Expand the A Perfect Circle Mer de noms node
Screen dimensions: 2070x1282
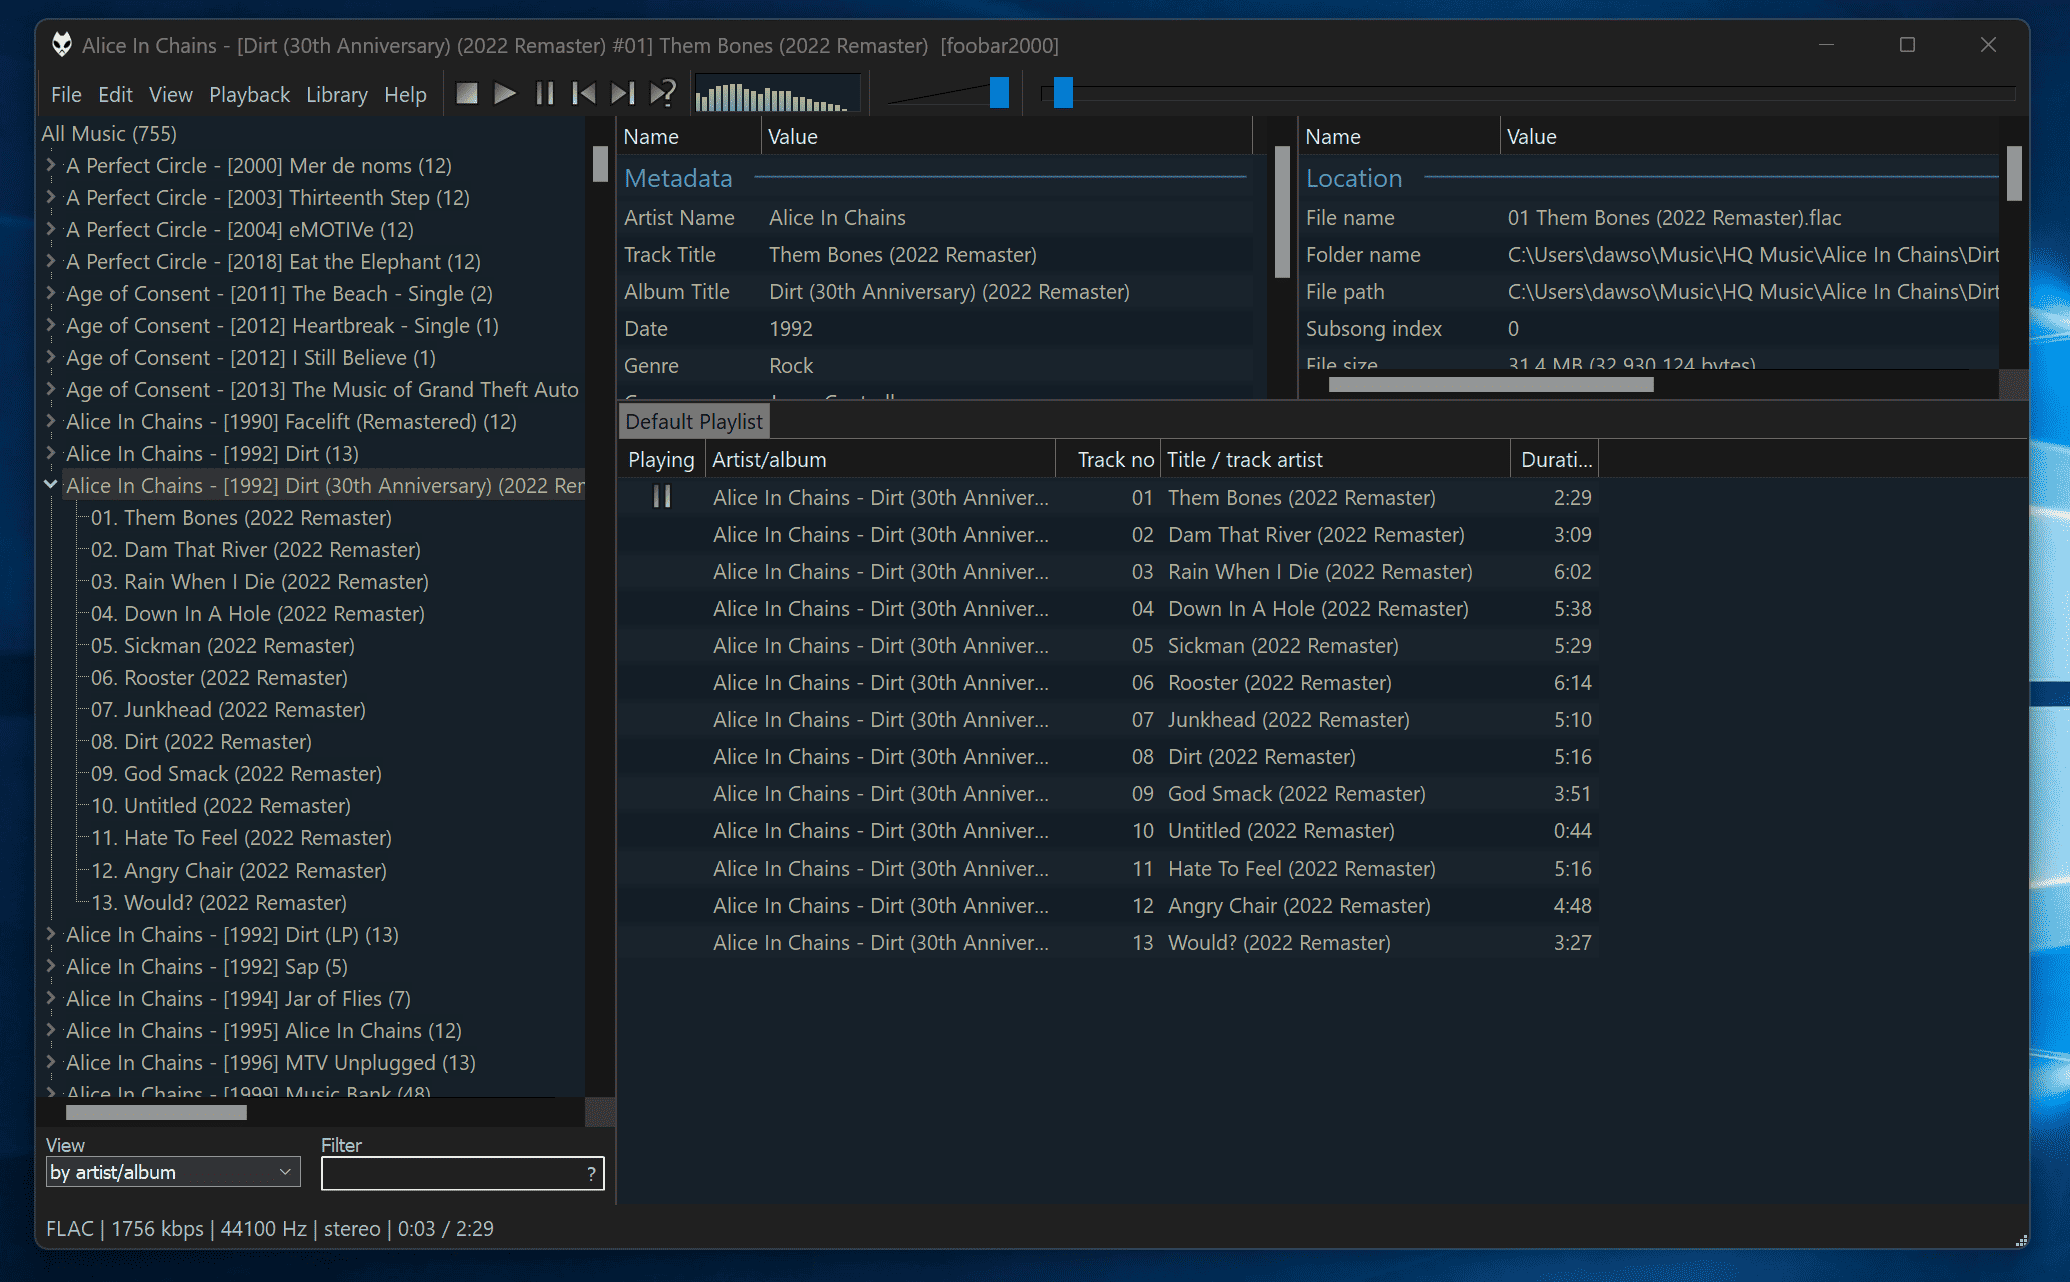click(x=50, y=165)
